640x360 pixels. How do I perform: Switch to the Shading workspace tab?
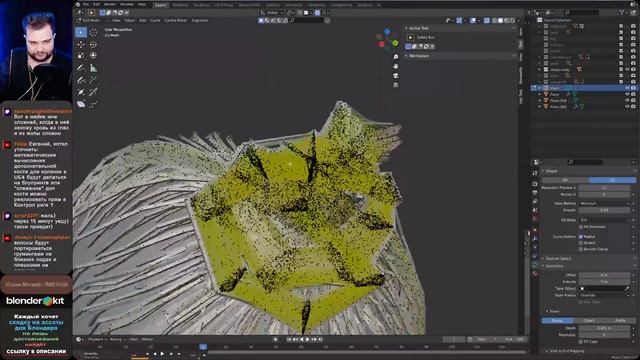(273, 5)
